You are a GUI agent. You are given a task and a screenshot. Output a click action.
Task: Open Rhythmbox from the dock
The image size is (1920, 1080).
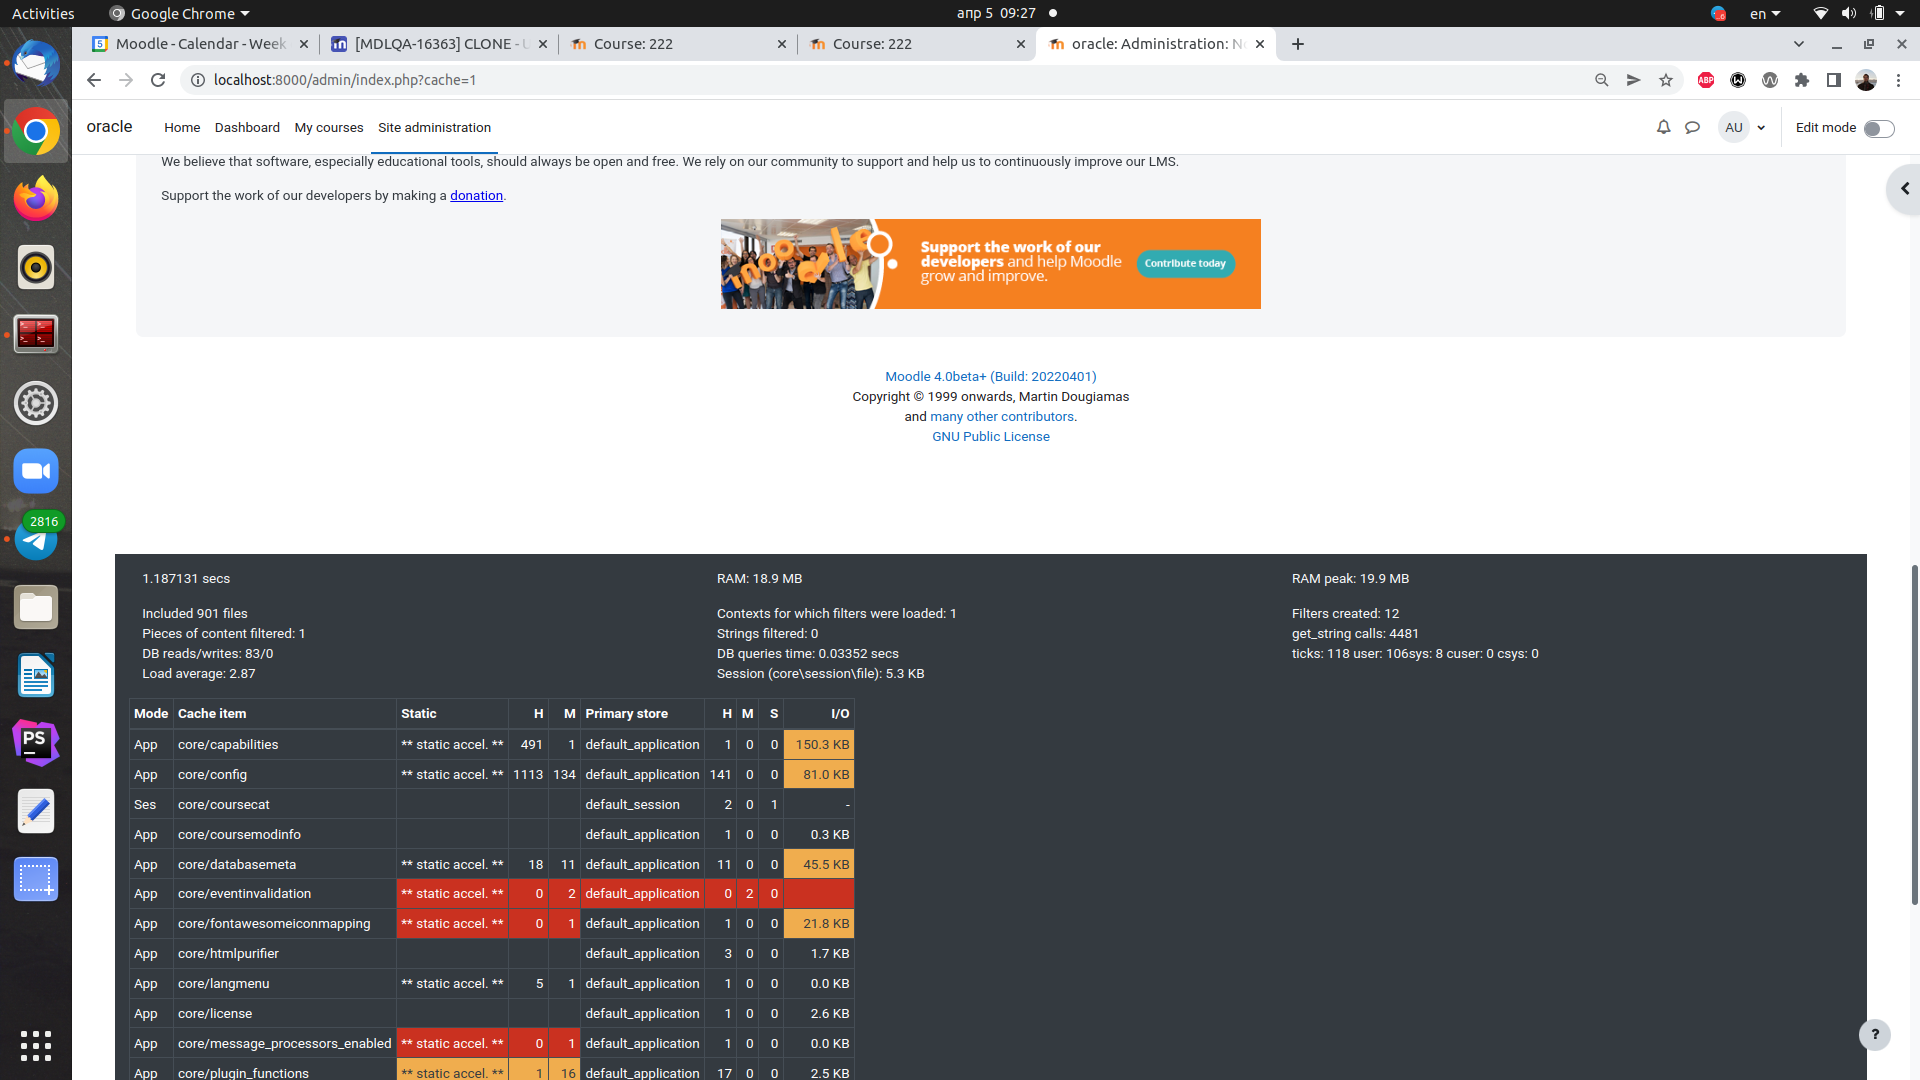(36, 267)
